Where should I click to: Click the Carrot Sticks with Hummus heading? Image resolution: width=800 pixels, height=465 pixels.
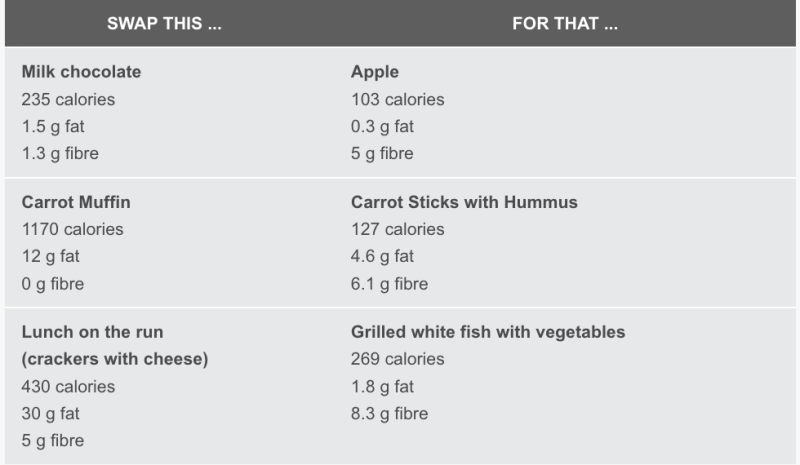(464, 202)
